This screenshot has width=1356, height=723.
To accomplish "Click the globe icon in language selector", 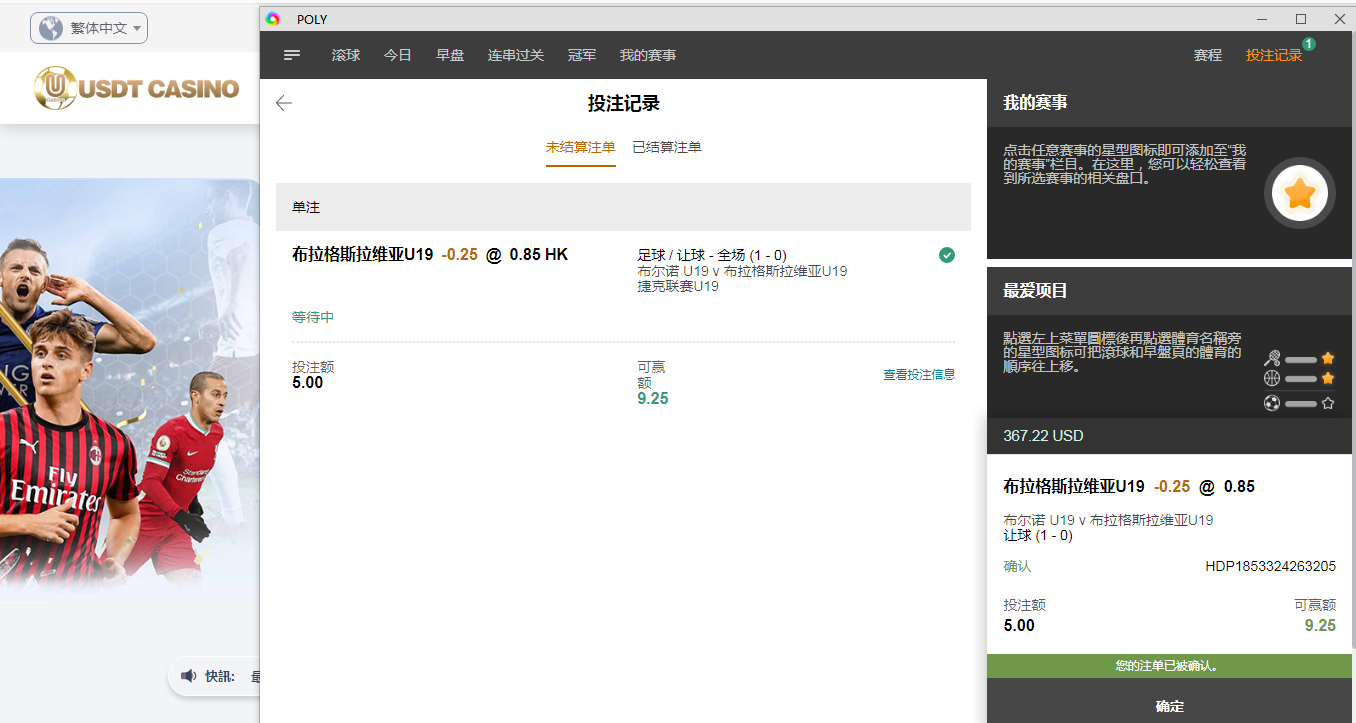I will coord(50,28).
